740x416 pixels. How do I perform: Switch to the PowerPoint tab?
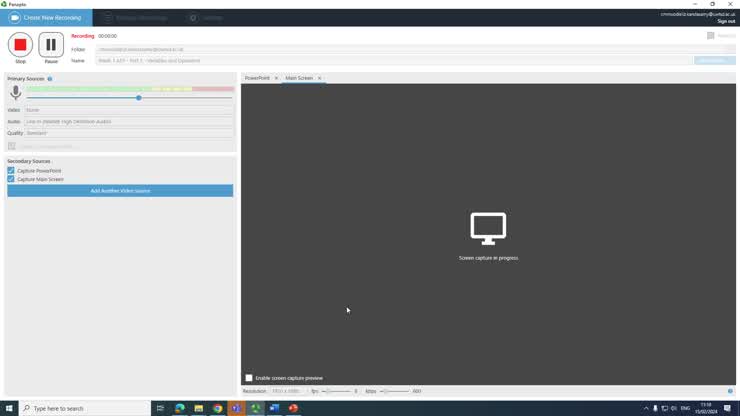click(x=257, y=78)
